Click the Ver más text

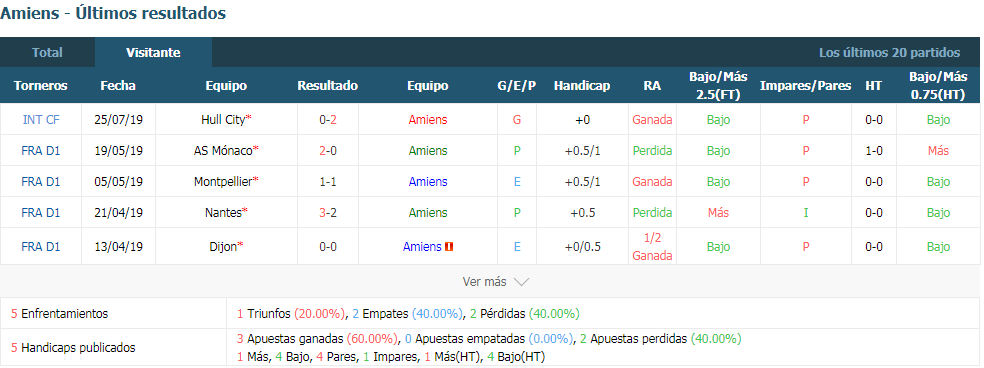484,282
